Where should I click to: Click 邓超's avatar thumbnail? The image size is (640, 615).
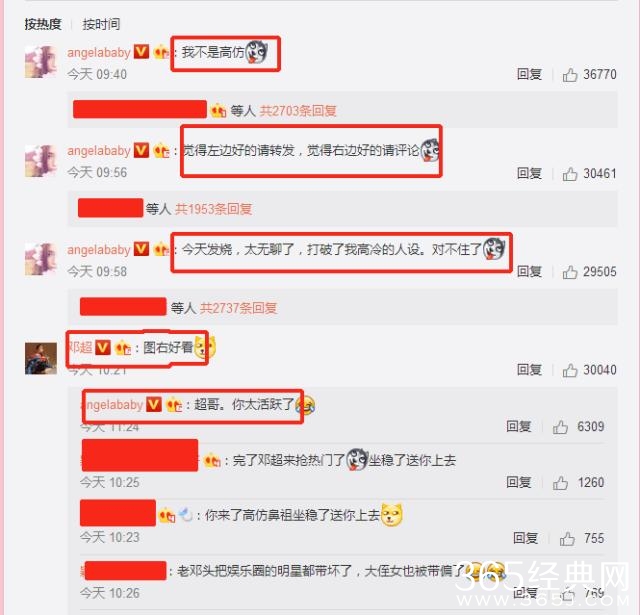tap(41, 358)
